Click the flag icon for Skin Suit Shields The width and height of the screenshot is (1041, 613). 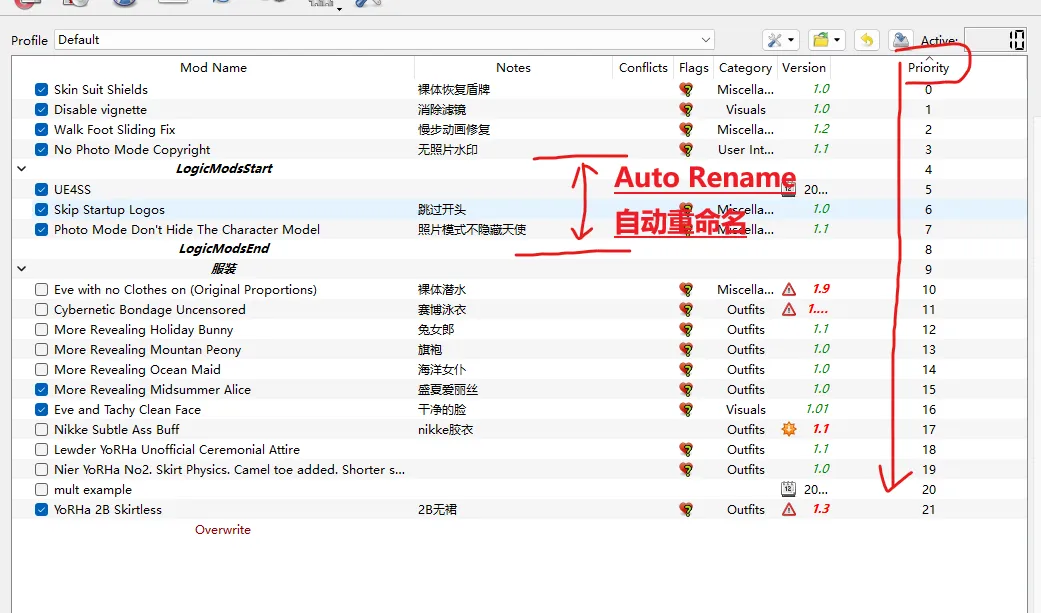point(686,90)
